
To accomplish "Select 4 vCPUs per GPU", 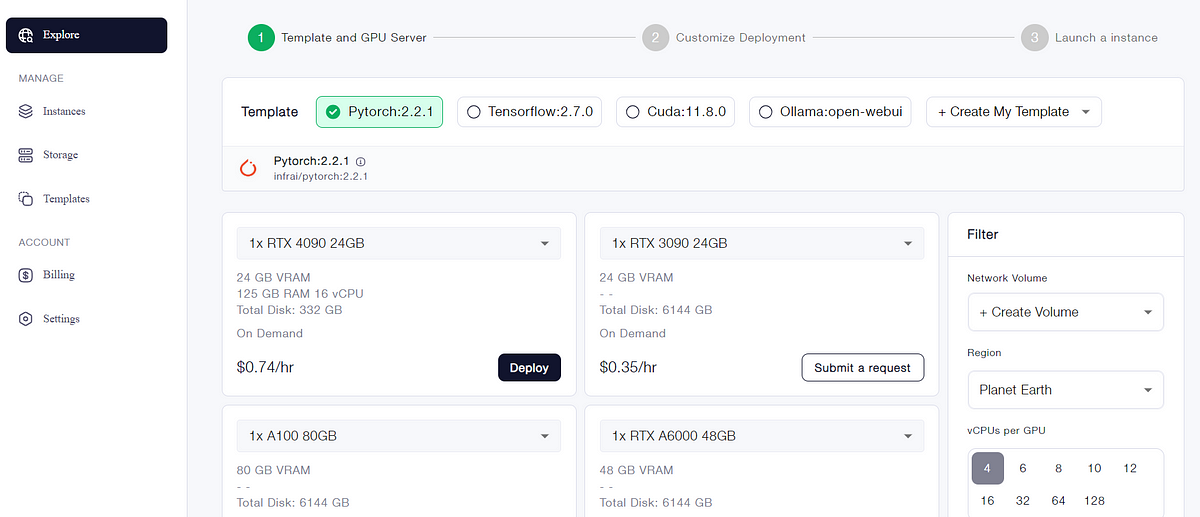I will [987, 468].
